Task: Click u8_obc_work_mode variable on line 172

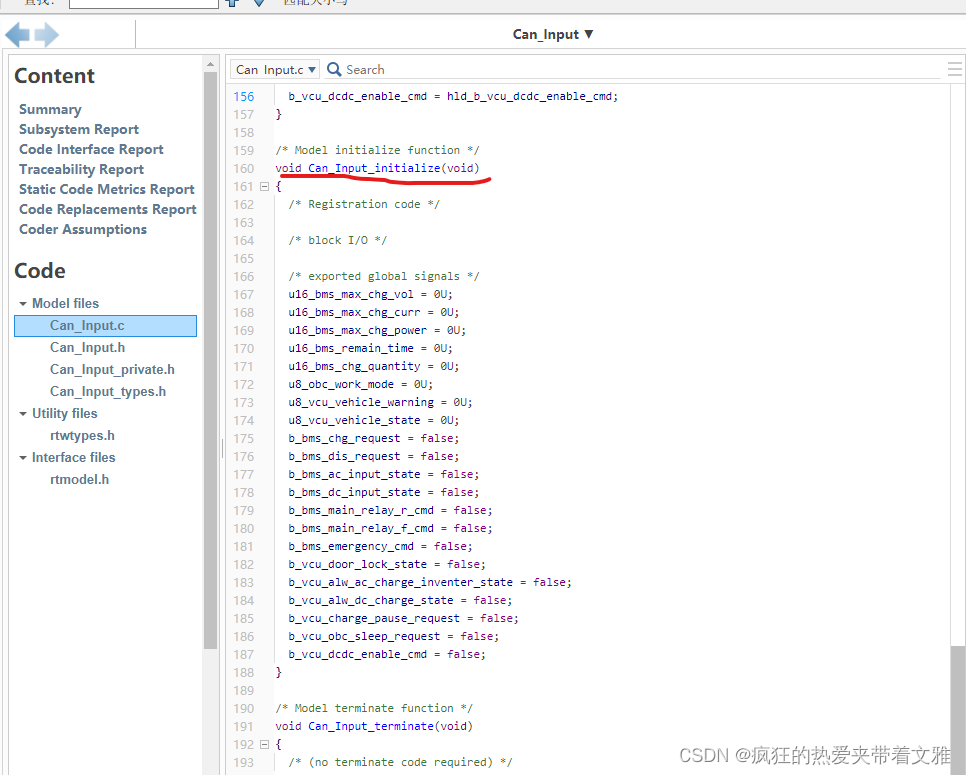Action: (x=341, y=384)
